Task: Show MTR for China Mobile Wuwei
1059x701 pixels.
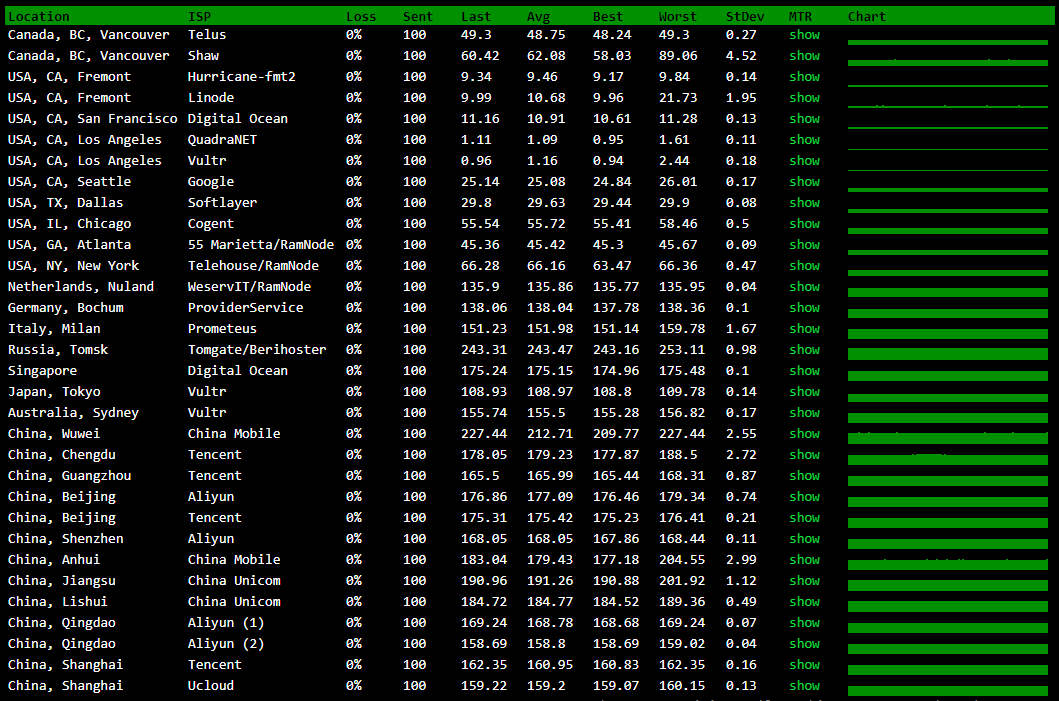Action: [804, 433]
